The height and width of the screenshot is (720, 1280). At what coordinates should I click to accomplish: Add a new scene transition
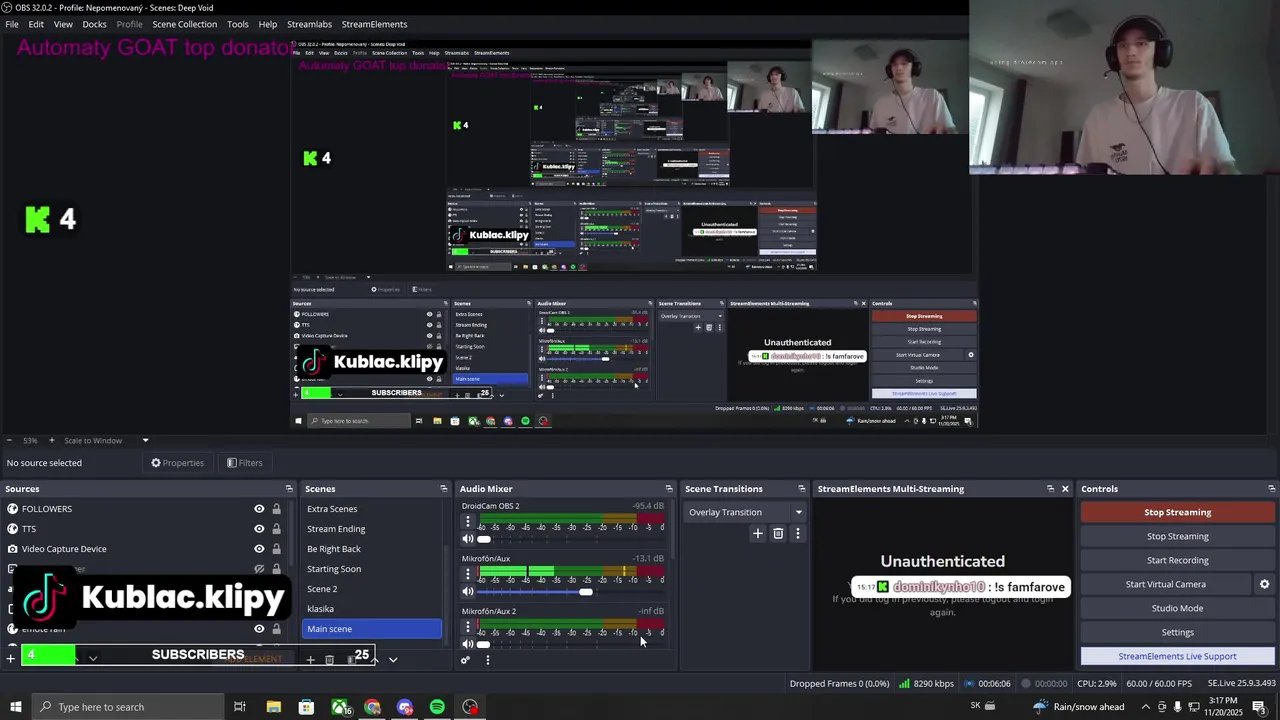(x=757, y=534)
